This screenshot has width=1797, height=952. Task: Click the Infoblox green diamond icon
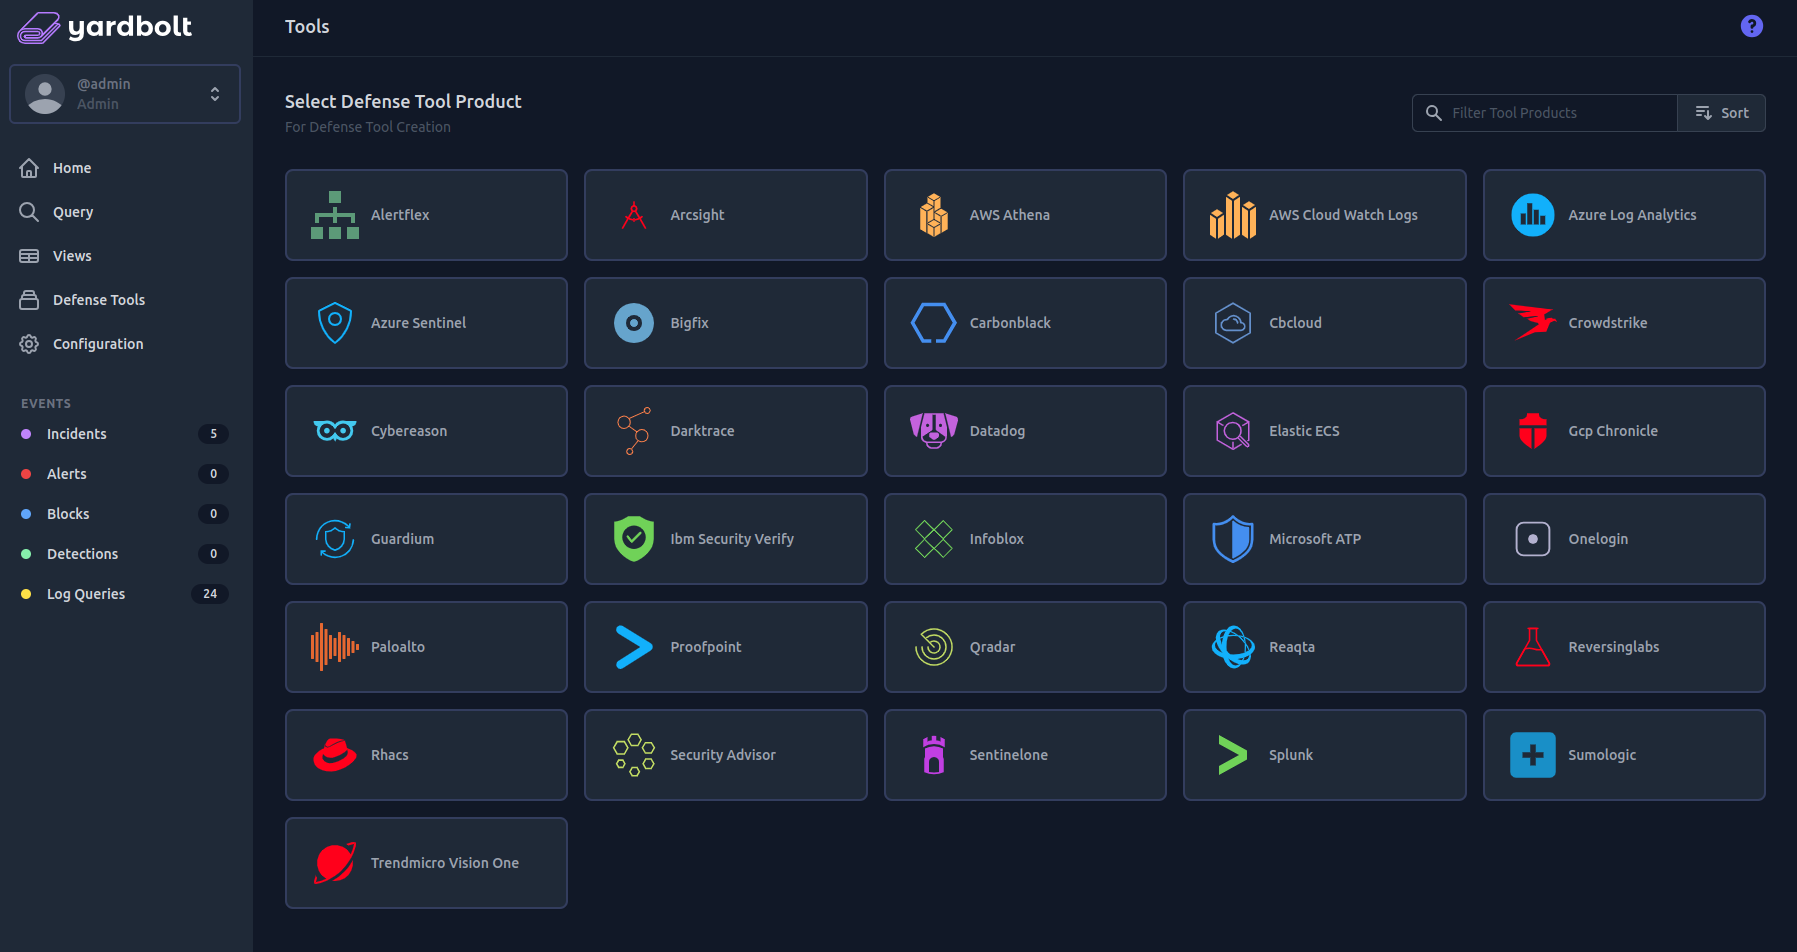tap(934, 539)
